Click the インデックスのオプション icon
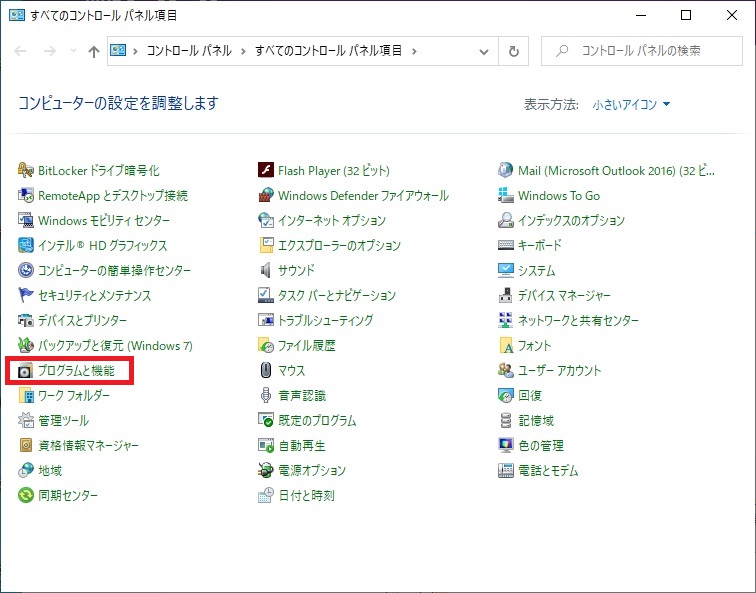756x593 pixels. tap(505, 220)
